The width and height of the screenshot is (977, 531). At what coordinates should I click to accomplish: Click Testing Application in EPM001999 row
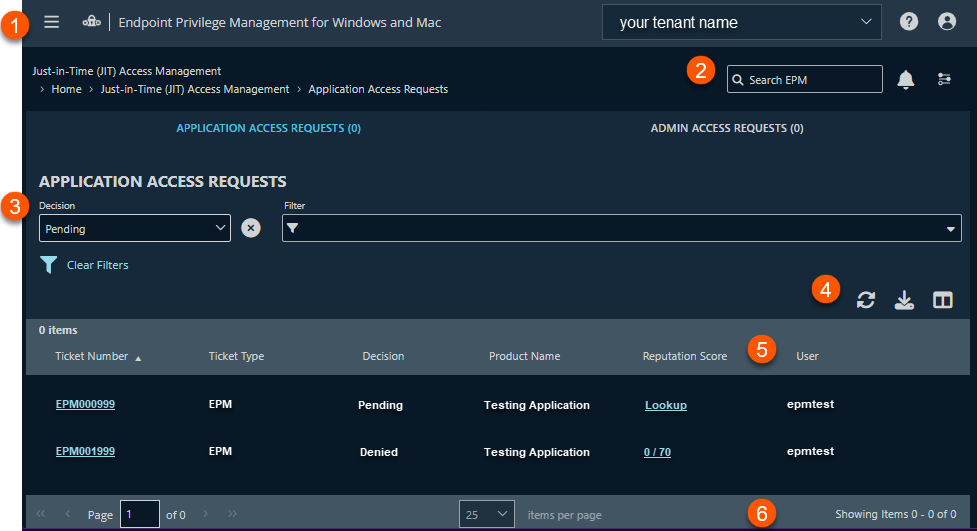536,452
